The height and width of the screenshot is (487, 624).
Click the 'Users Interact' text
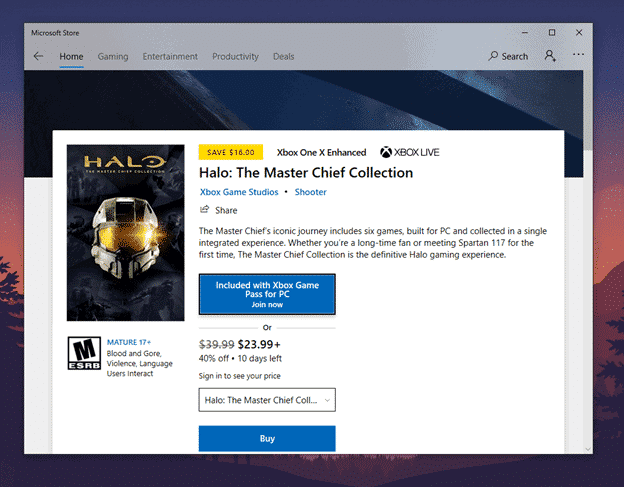coord(130,374)
